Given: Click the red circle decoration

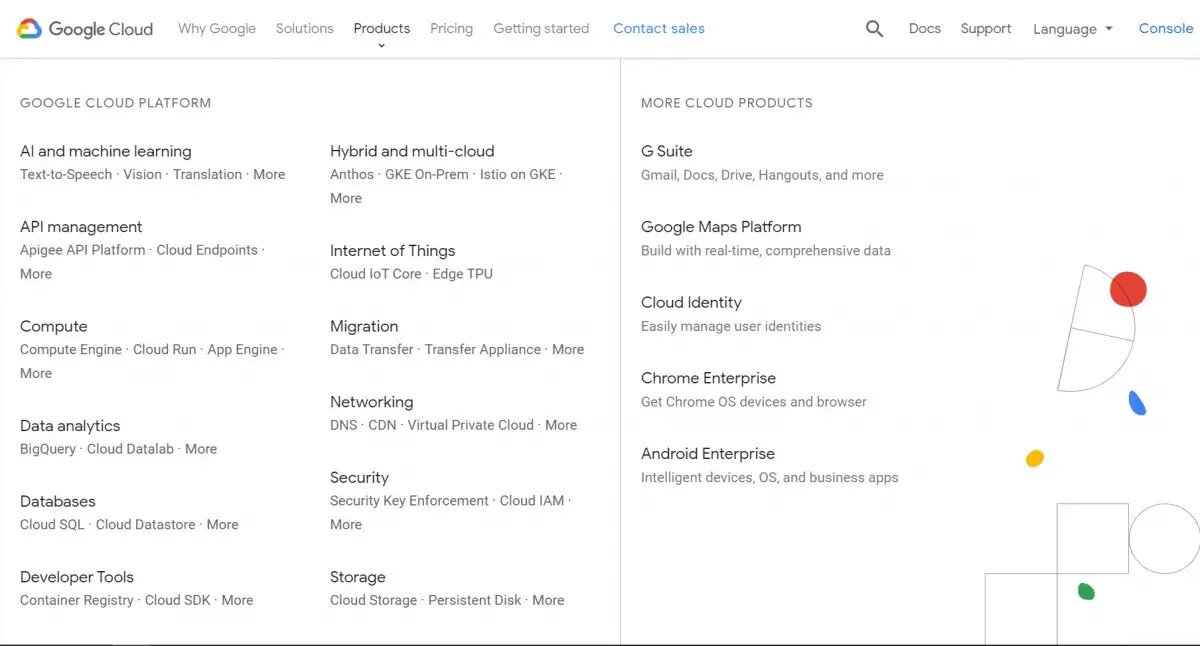Looking at the screenshot, I should (x=1128, y=289).
